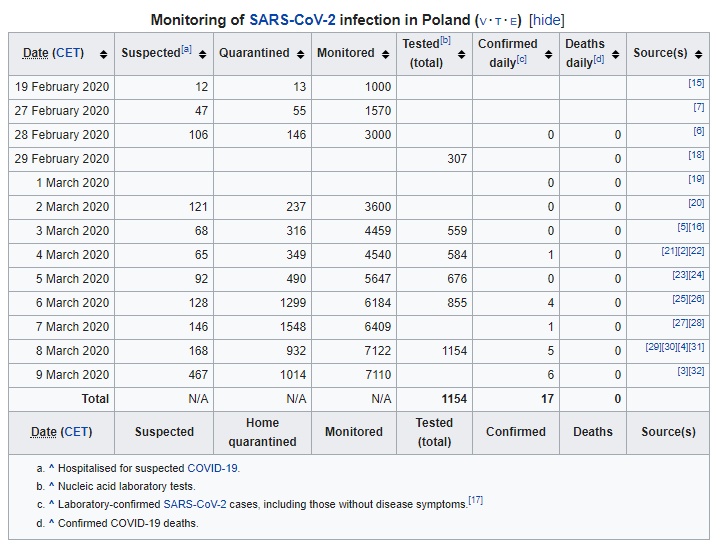Select Suspected value 467
The height and width of the screenshot is (545, 717).
198,375
